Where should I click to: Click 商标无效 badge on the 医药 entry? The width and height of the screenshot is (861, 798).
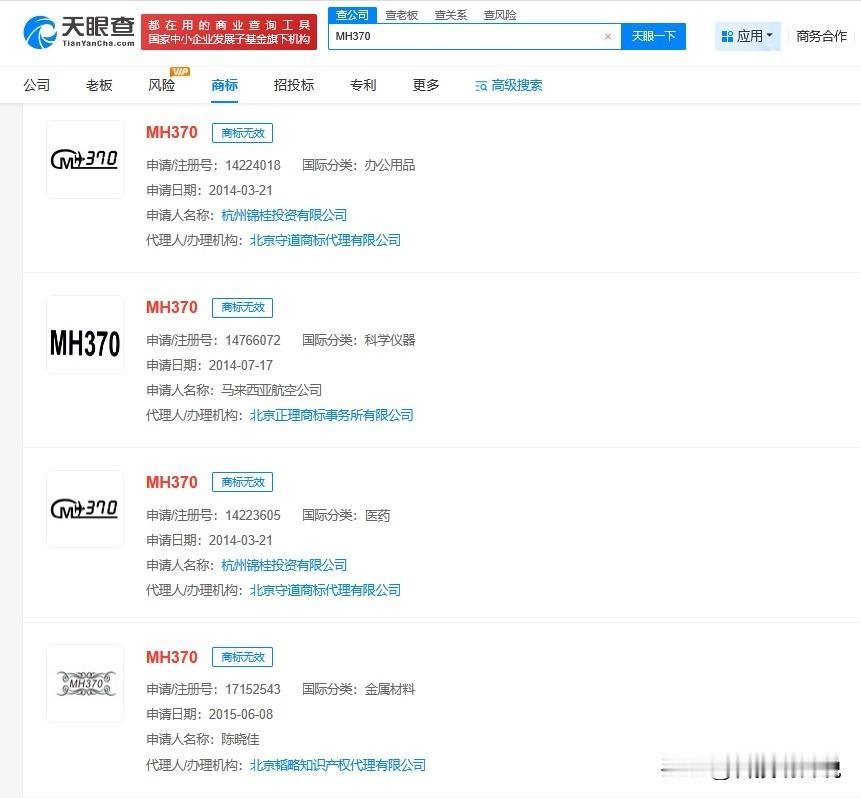[243, 482]
